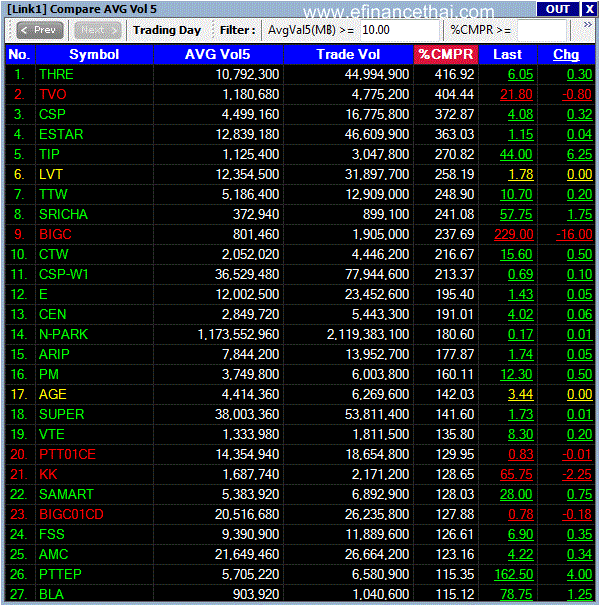Expand the toolbar overflow chevron
Screen dimensions: 605x606
pyautogui.click(x=588, y=25)
